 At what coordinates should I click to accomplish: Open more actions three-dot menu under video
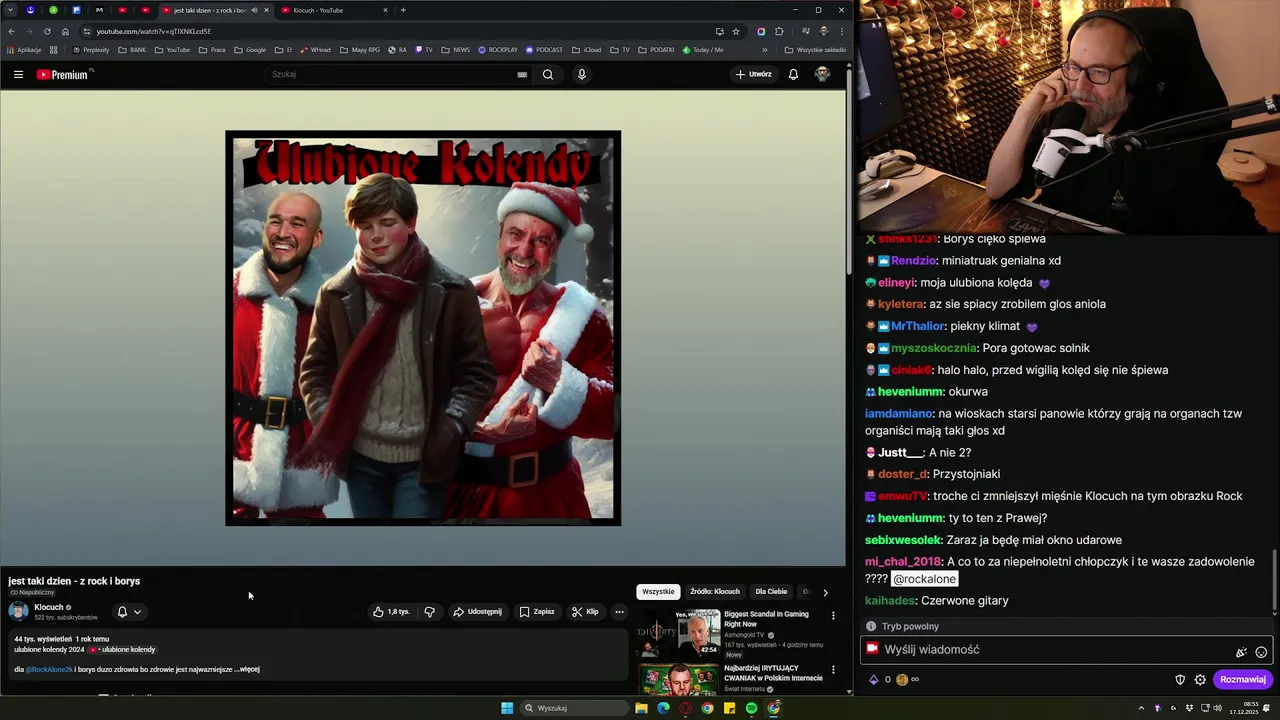click(619, 612)
